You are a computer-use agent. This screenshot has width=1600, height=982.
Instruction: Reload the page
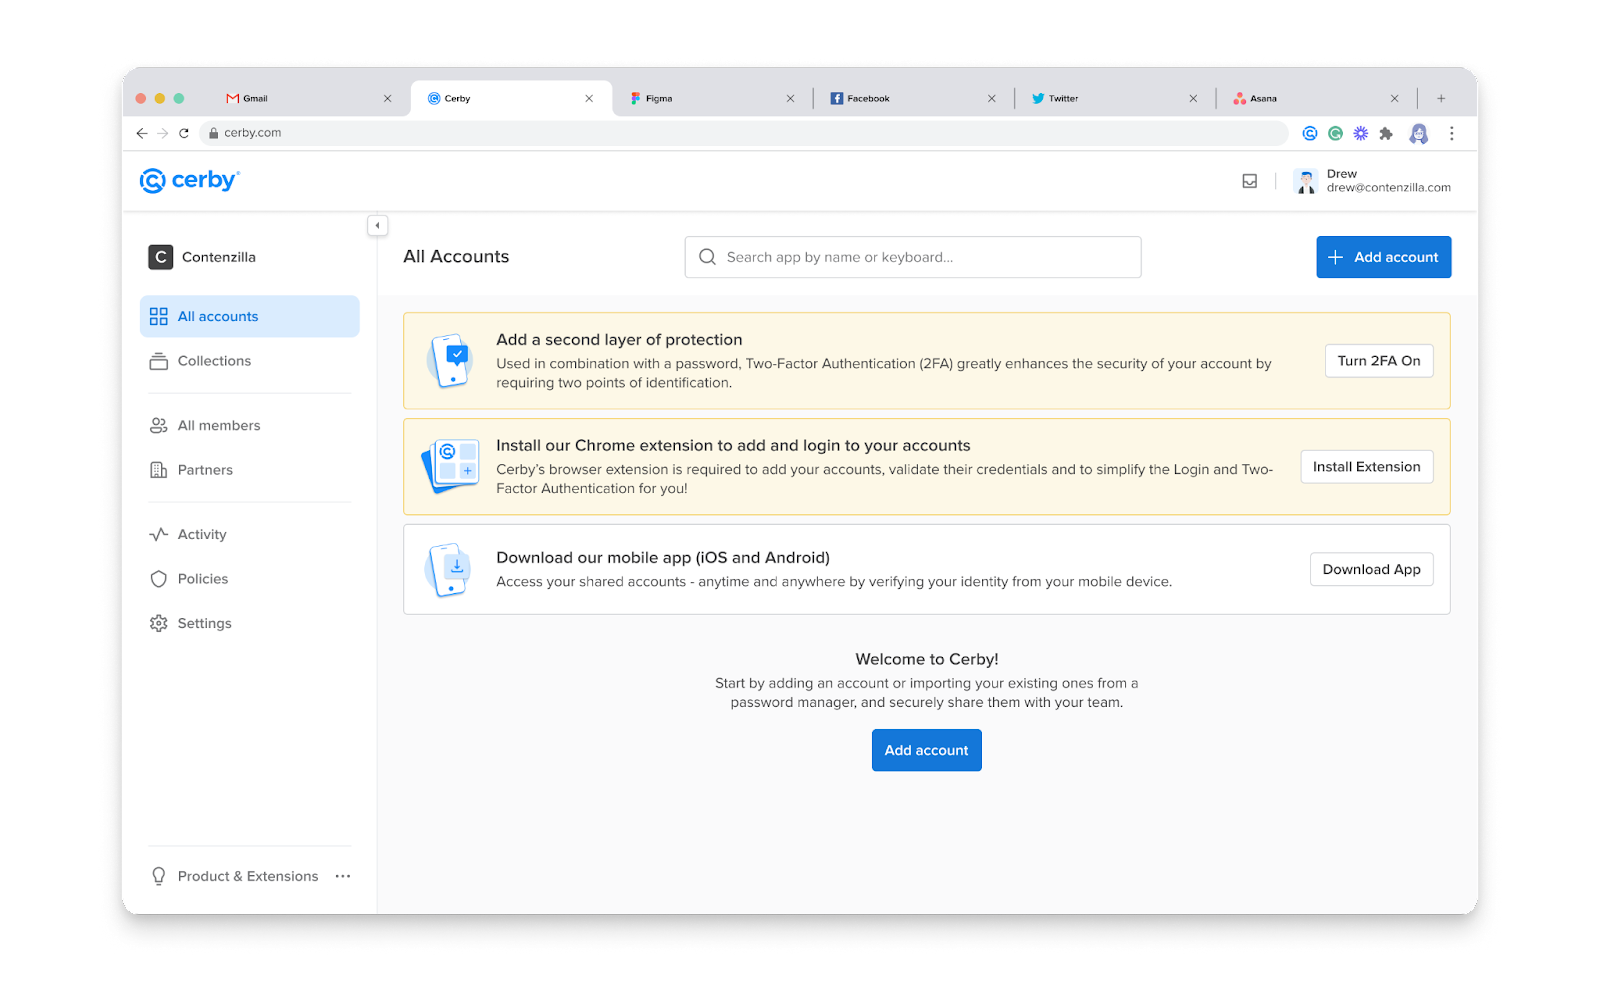click(x=184, y=133)
